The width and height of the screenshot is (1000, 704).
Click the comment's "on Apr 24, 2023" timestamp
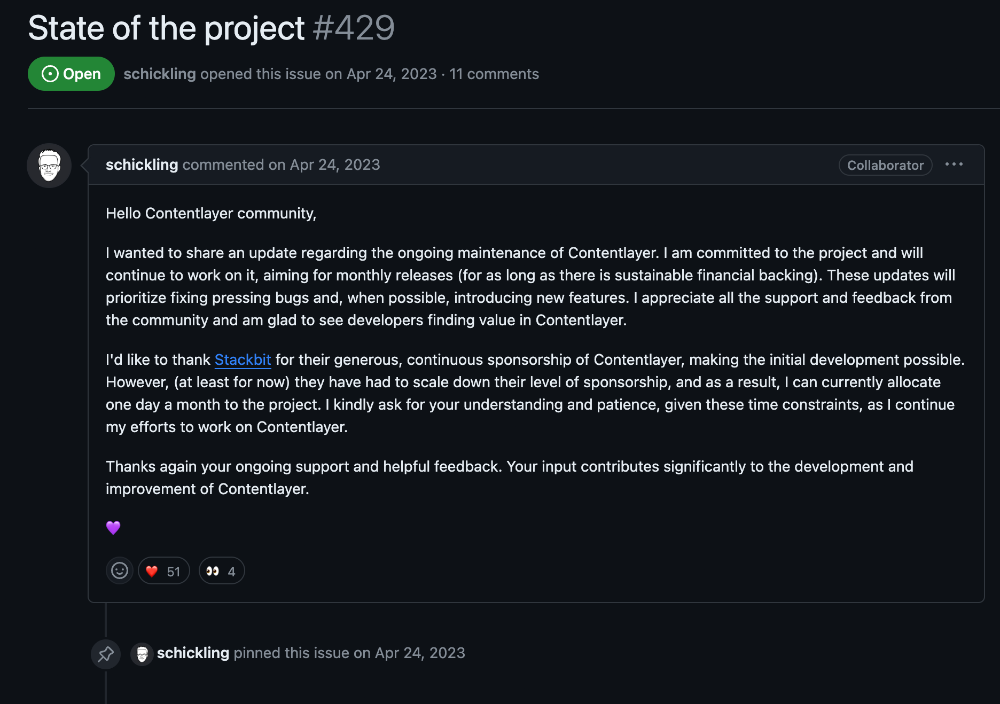[324, 165]
